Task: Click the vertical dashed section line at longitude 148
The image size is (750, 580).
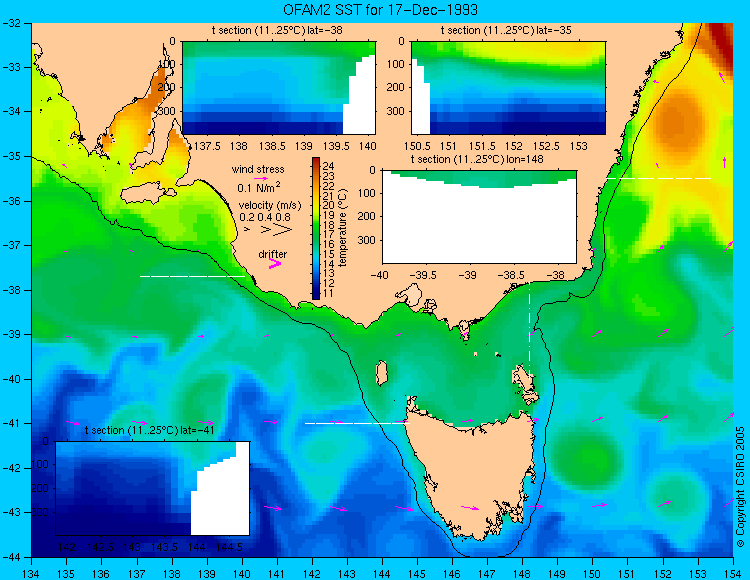Action: pyautogui.click(x=529, y=330)
